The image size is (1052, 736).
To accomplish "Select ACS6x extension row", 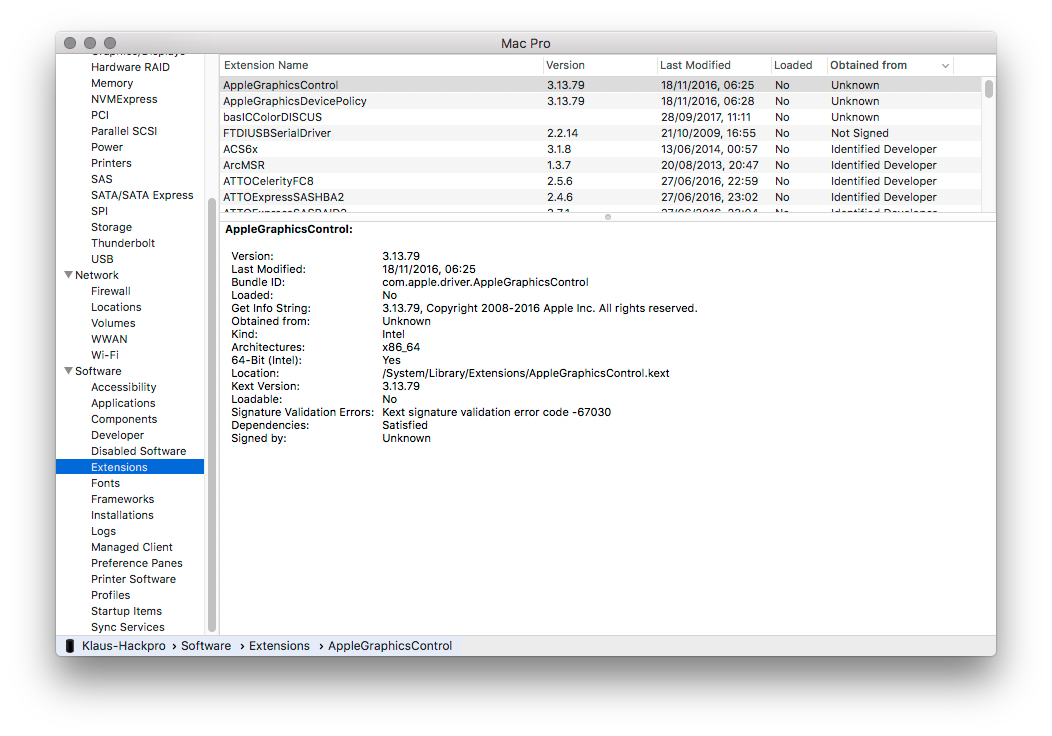I will click(x=600, y=150).
